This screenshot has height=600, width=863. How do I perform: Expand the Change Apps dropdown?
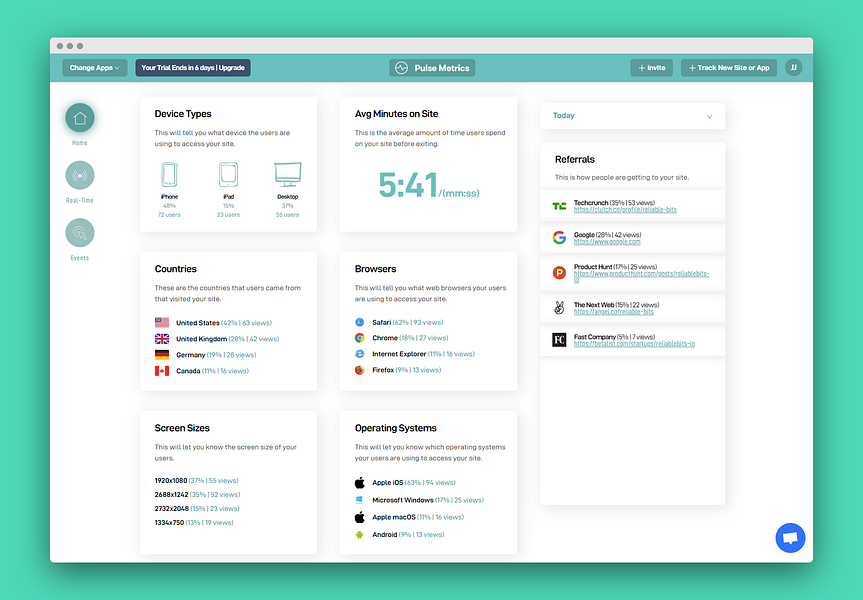click(x=94, y=67)
